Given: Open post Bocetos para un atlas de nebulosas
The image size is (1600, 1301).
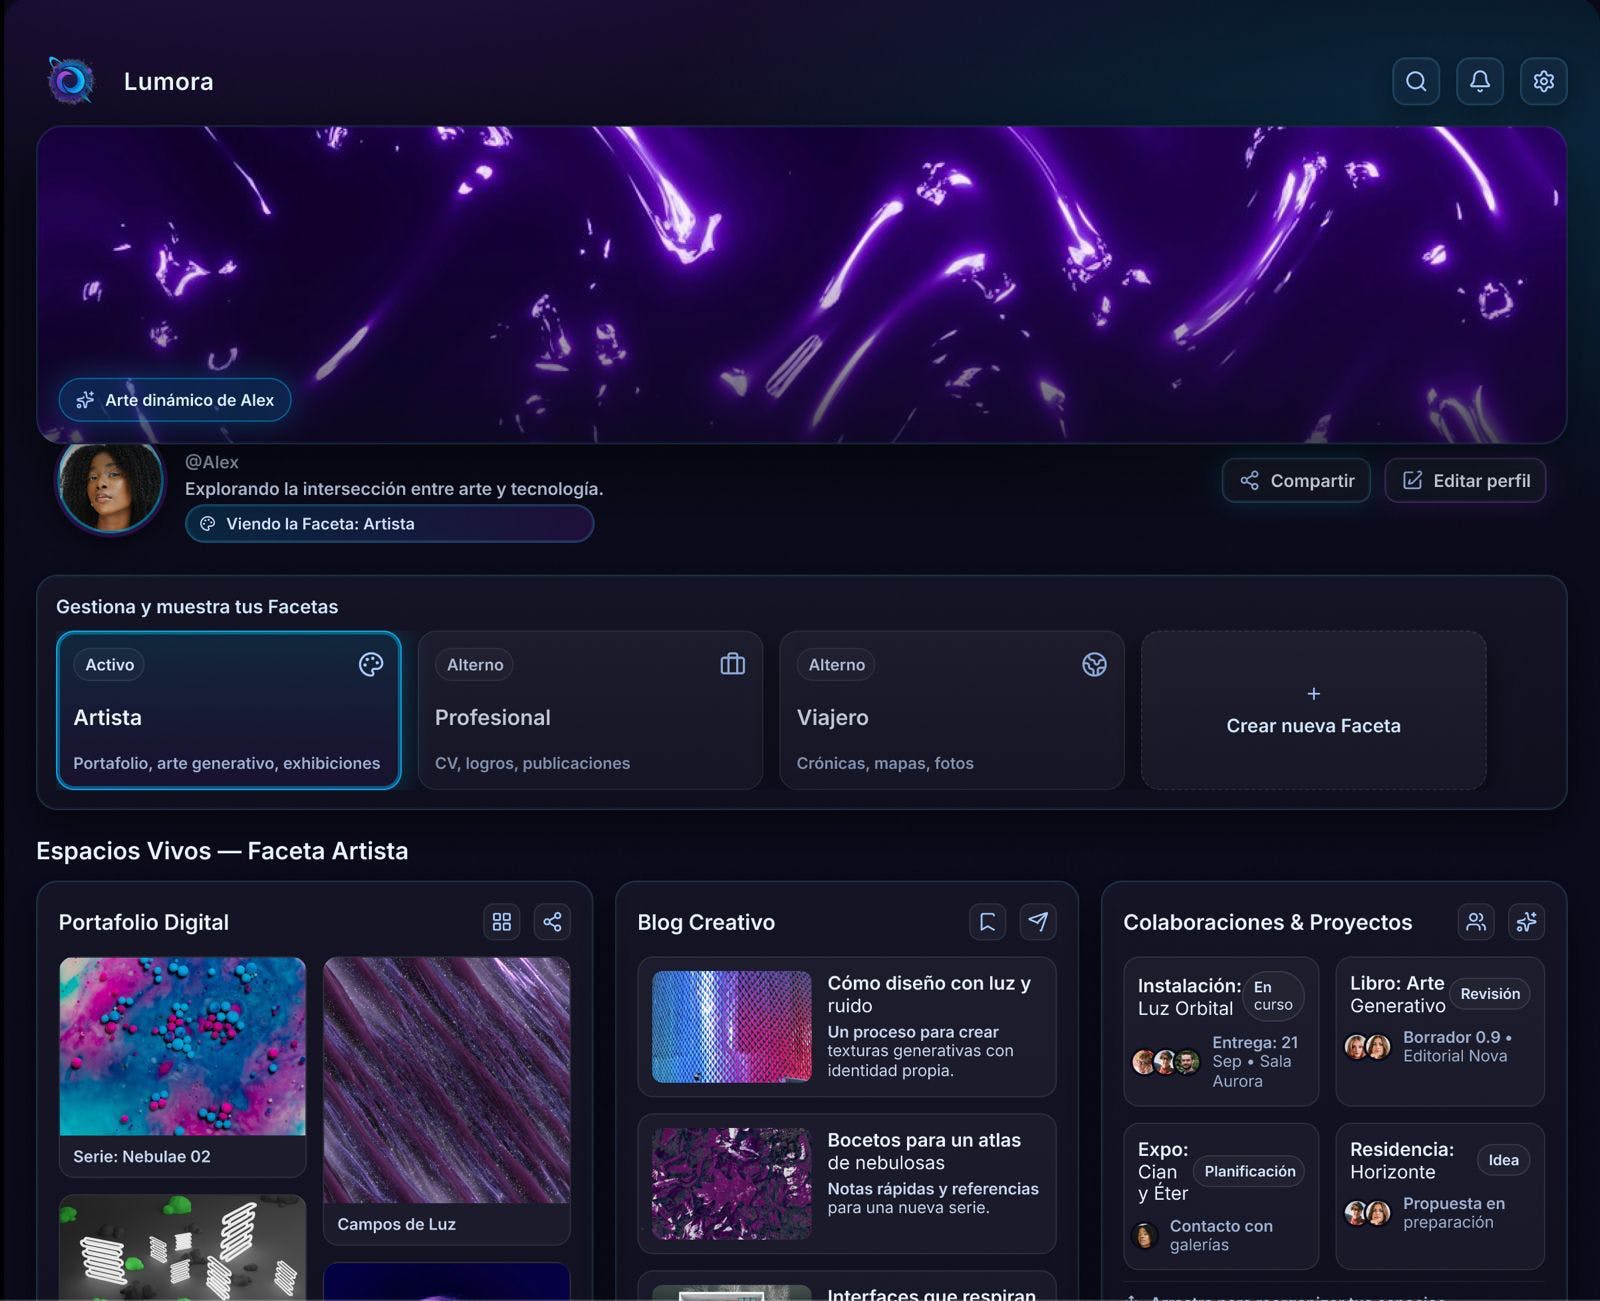Looking at the screenshot, I should click(847, 1184).
